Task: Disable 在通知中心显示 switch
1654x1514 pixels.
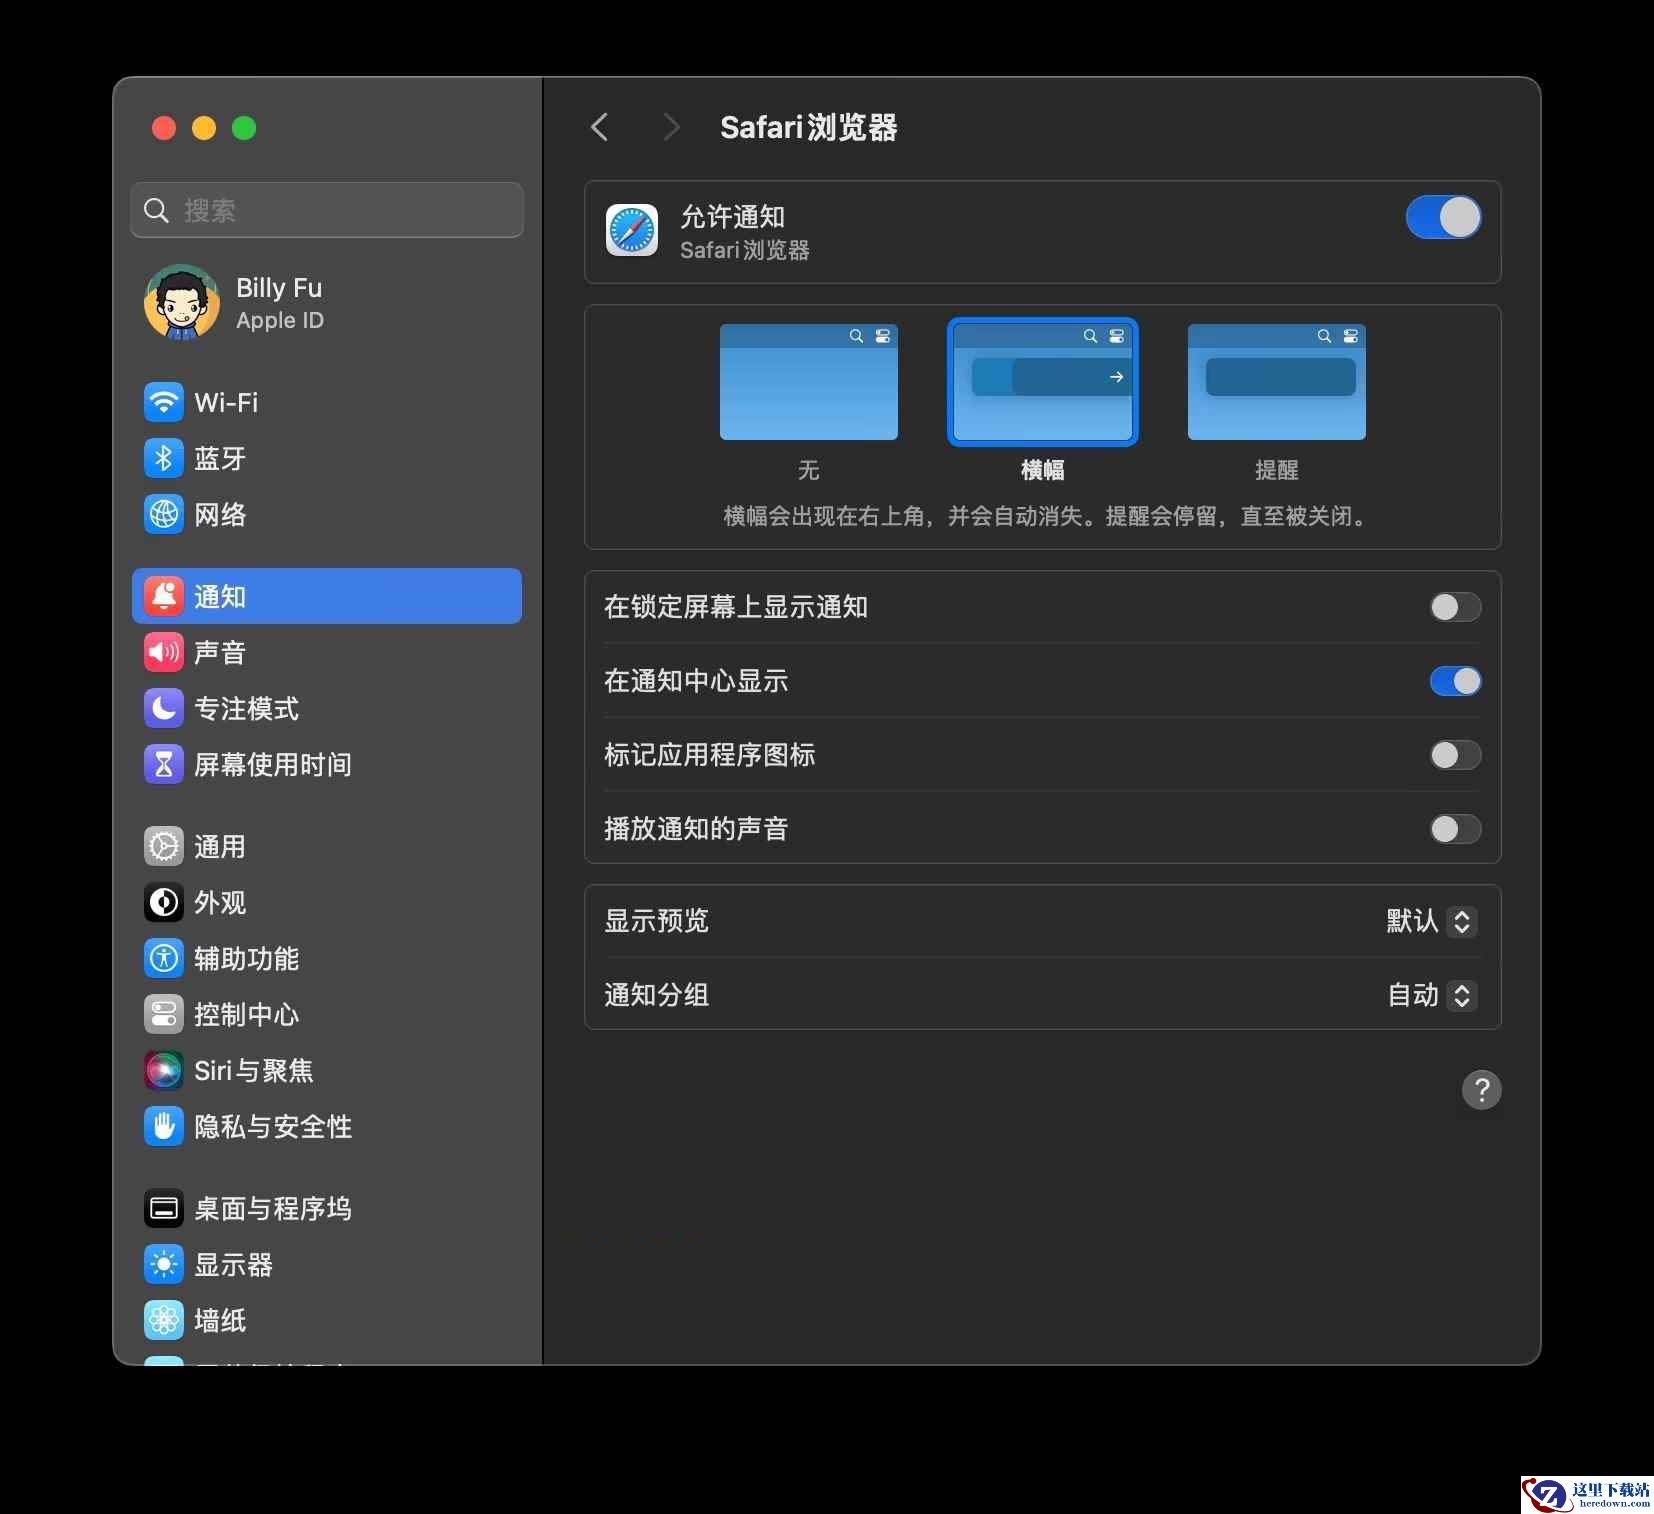Action: 1456,681
